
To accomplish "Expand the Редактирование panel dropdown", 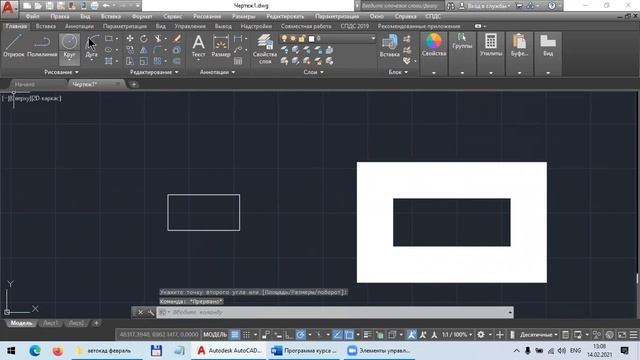I will click(154, 72).
